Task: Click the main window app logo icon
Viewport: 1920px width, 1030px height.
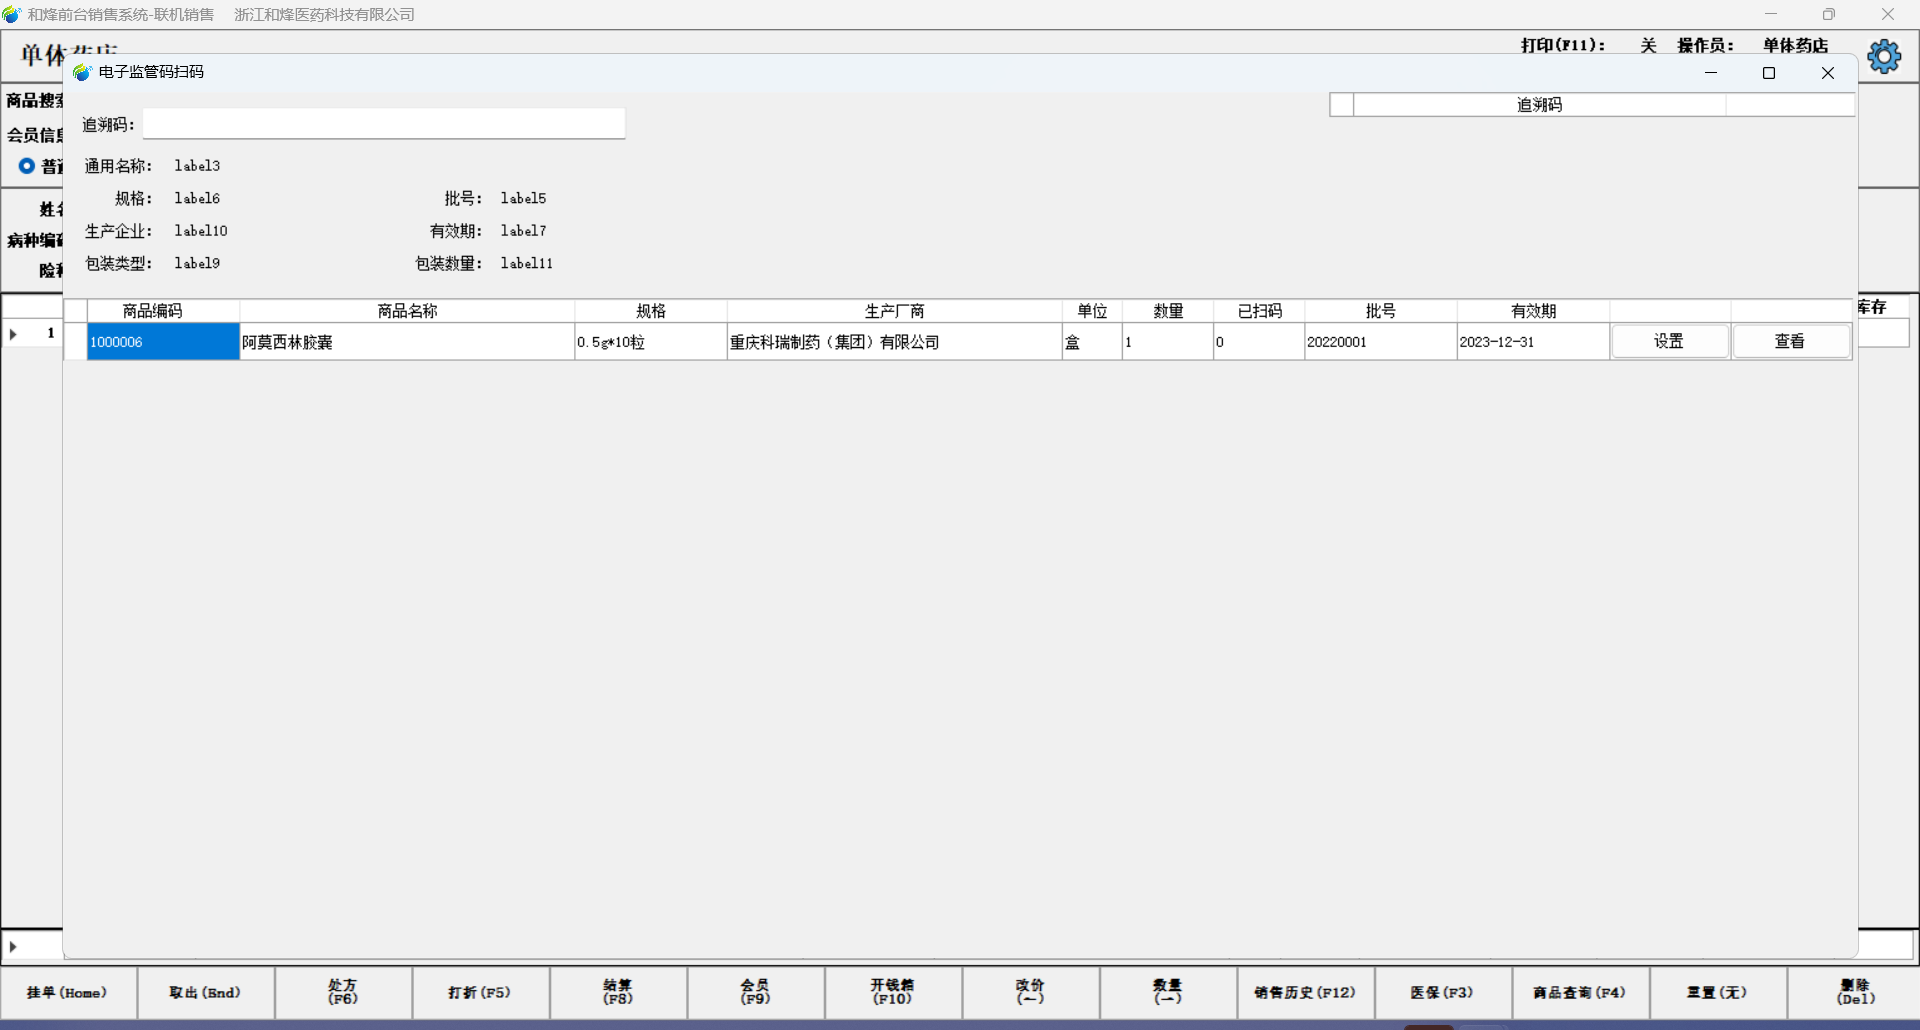Action: point(12,15)
